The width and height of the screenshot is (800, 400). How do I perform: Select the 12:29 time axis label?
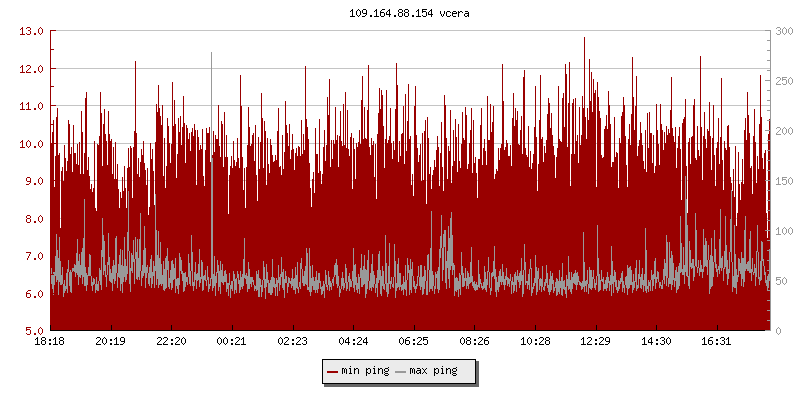tap(595, 342)
